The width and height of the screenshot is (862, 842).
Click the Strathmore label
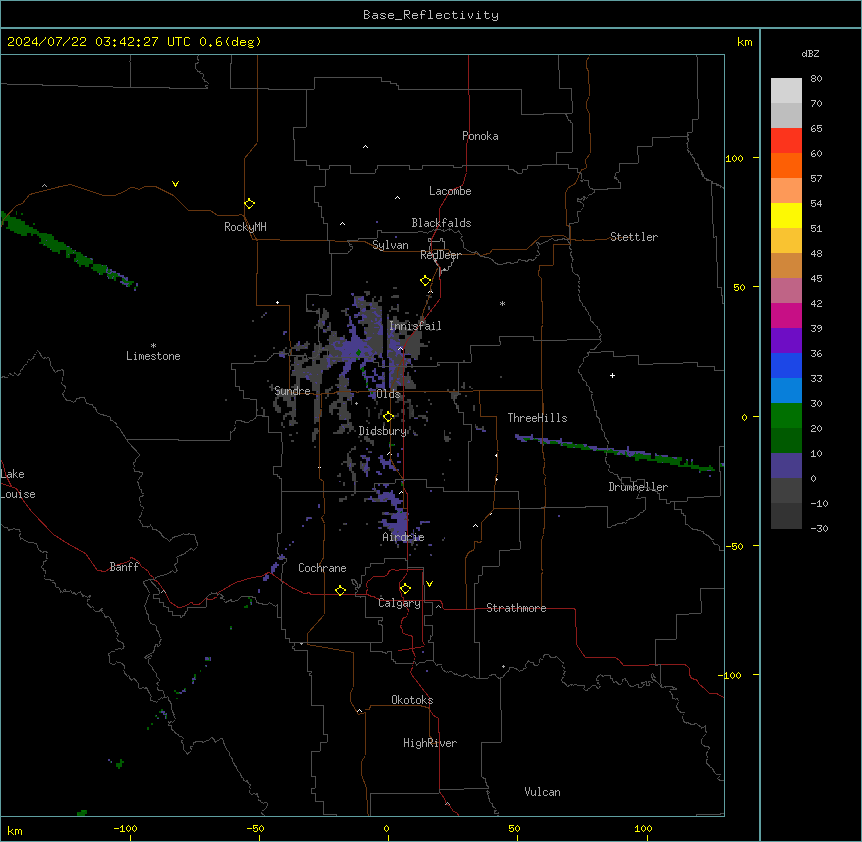coord(516,608)
